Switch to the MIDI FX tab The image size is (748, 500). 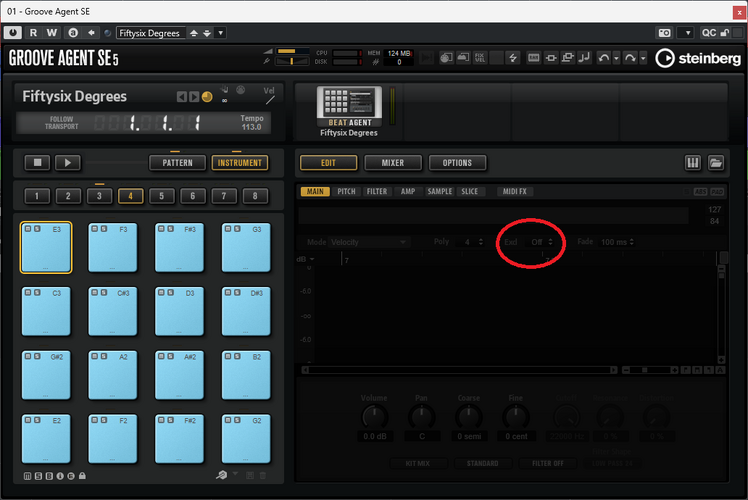[515, 191]
